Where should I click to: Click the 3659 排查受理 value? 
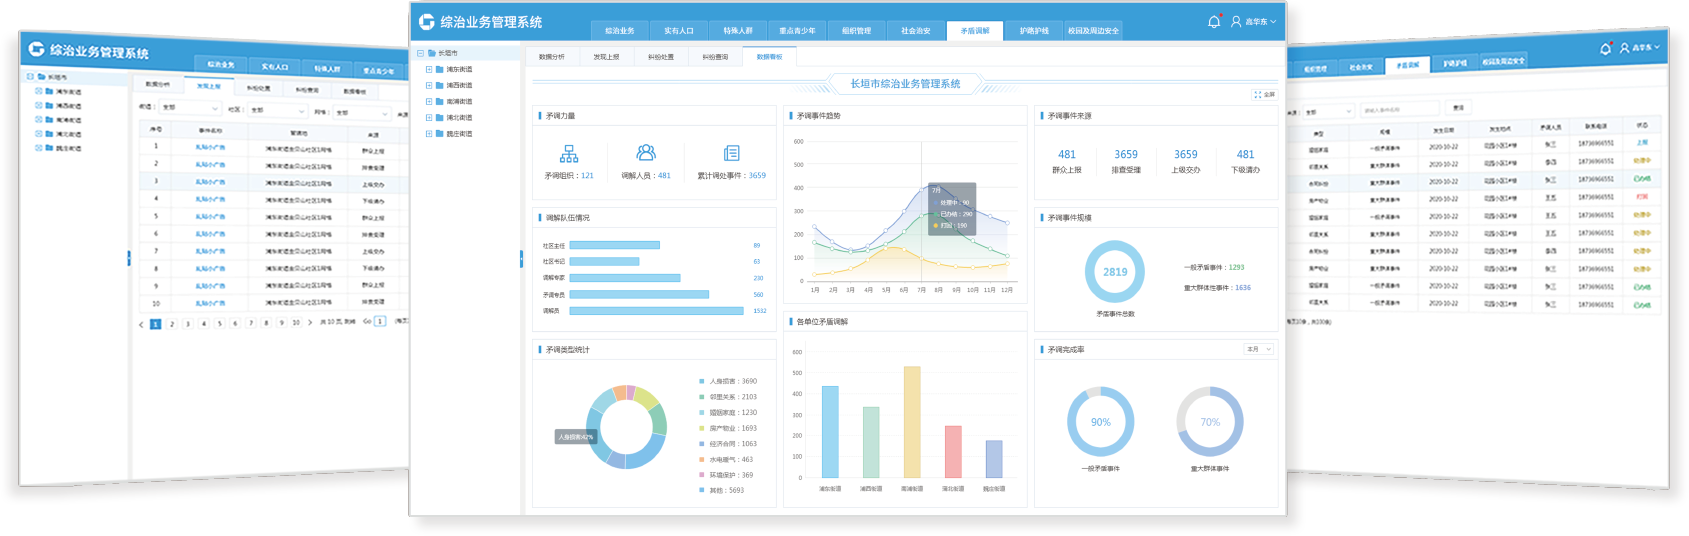[1126, 154]
